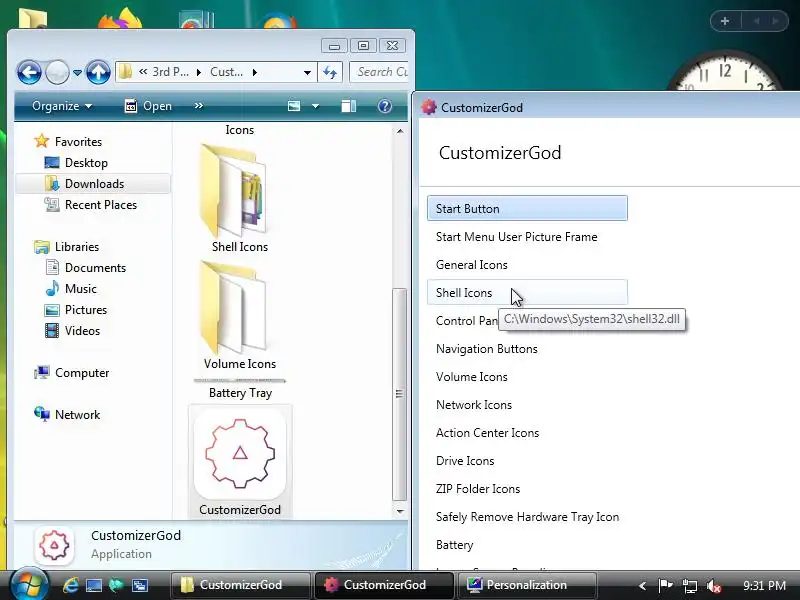
Task: Switch to Personalization taskbar button
Action: coord(527,585)
